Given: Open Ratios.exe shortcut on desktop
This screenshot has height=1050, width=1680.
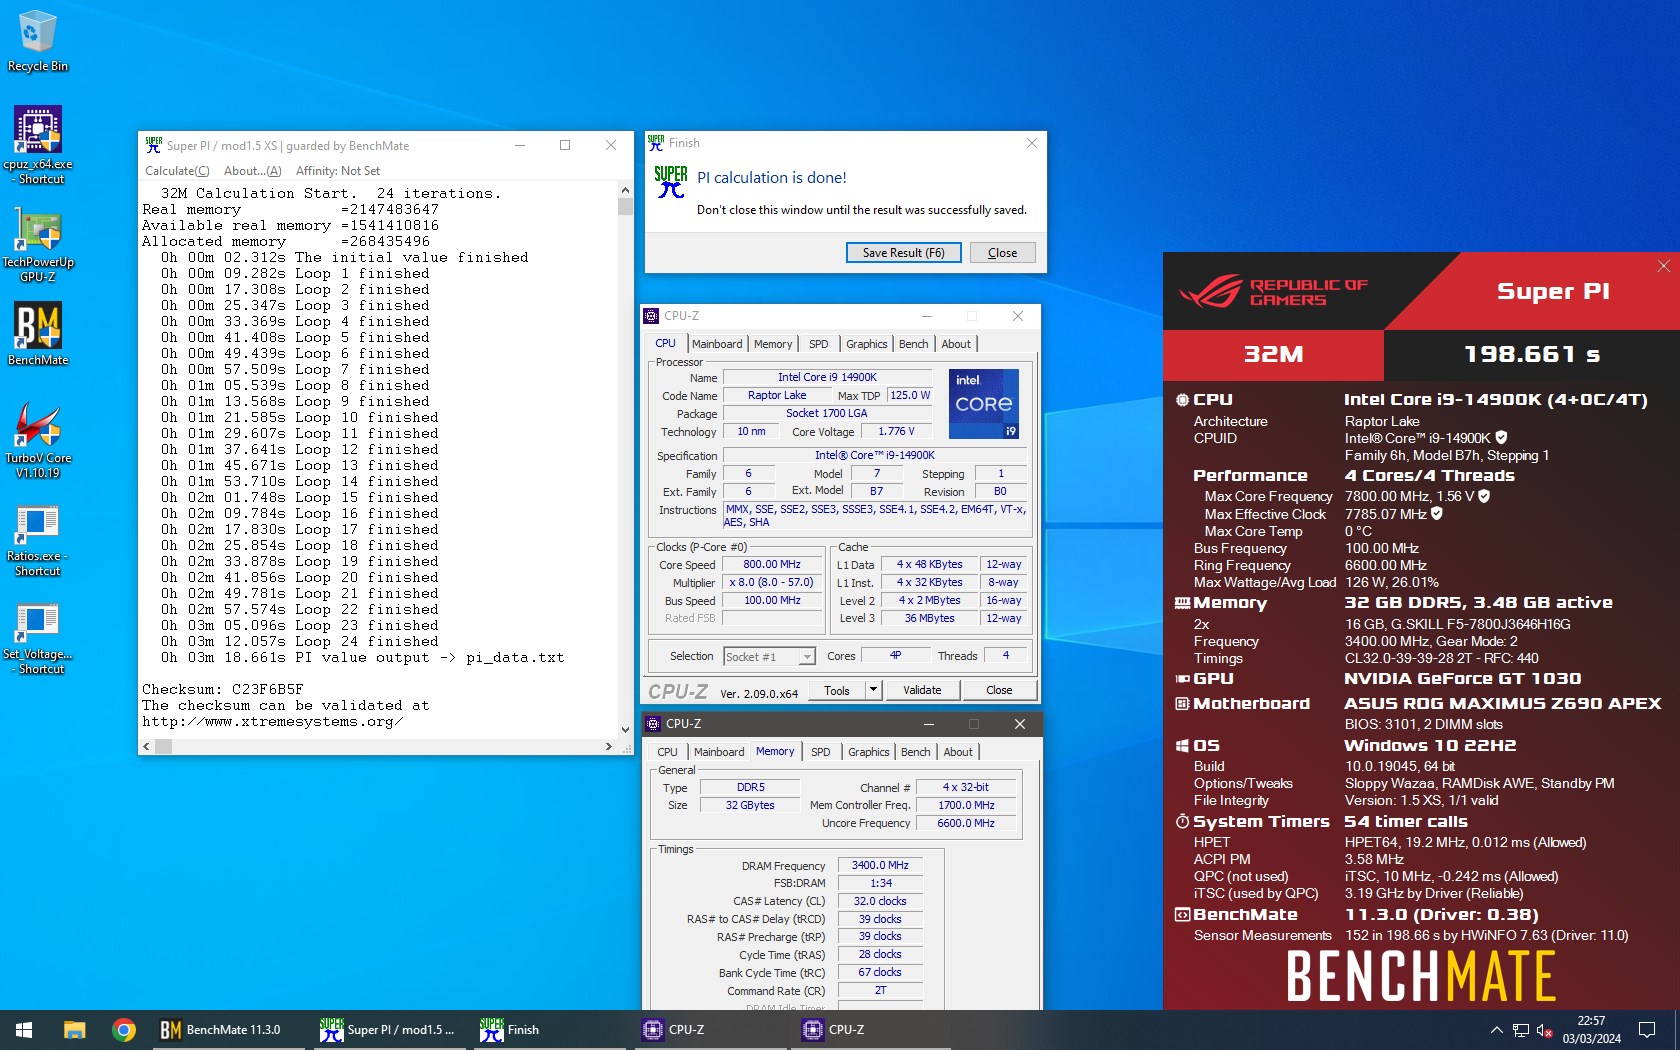Looking at the screenshot, I should pos(37,540).
